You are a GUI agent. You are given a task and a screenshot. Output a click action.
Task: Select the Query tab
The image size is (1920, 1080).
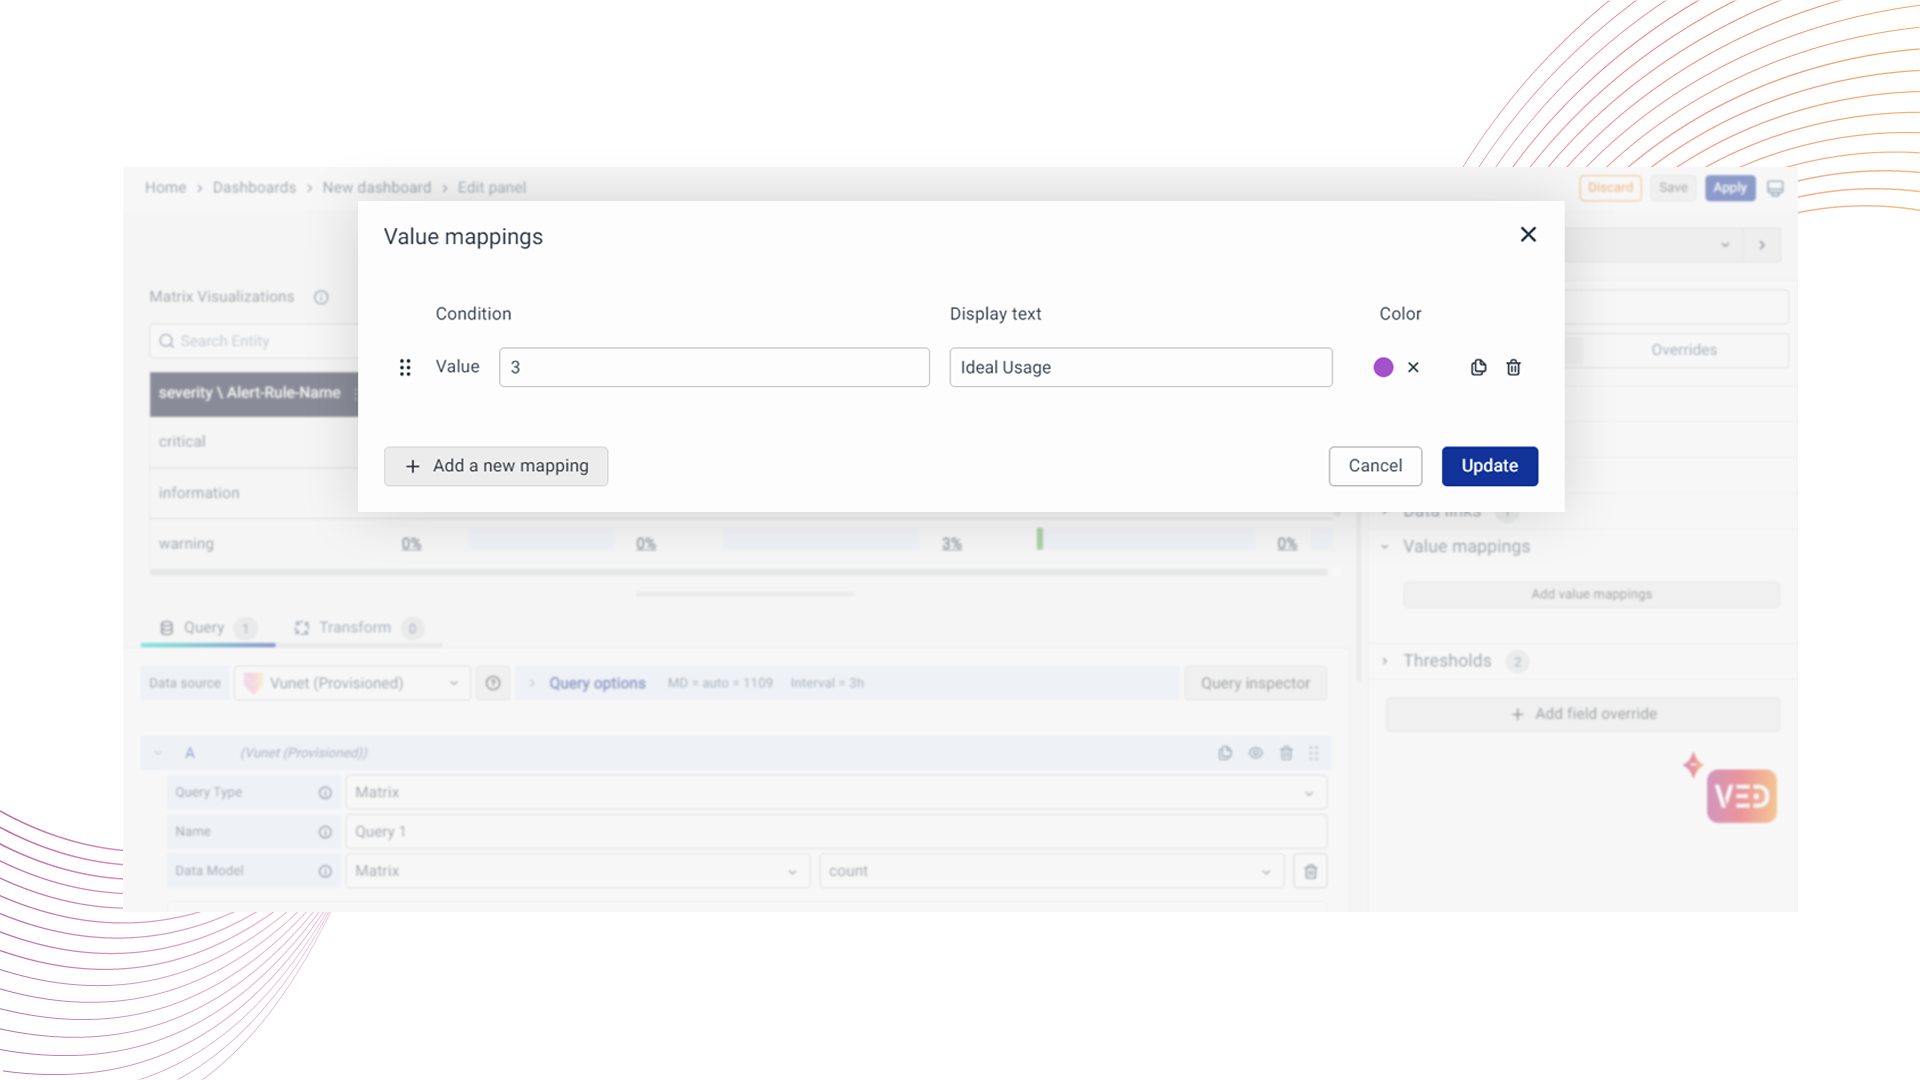click(204, 627)
